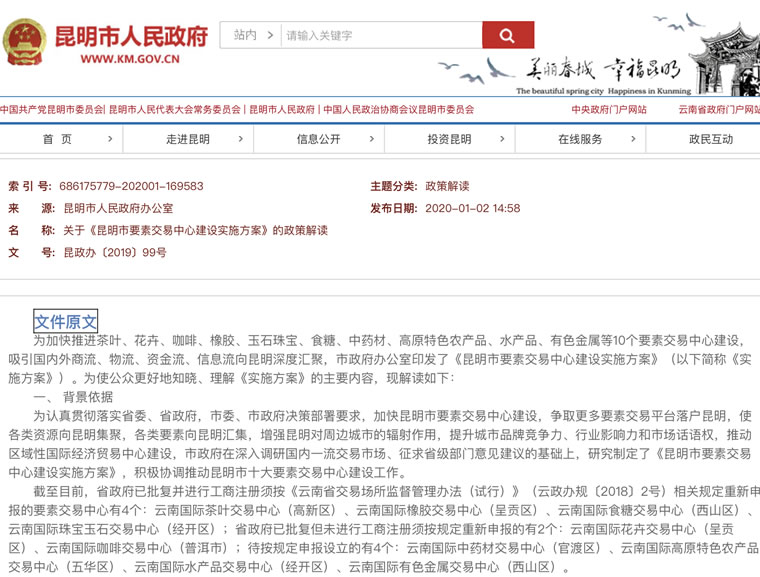760x577 pixels.
Task: Open the 昆明市人民代表大会常务委员会 link
Action: (174, 110)
